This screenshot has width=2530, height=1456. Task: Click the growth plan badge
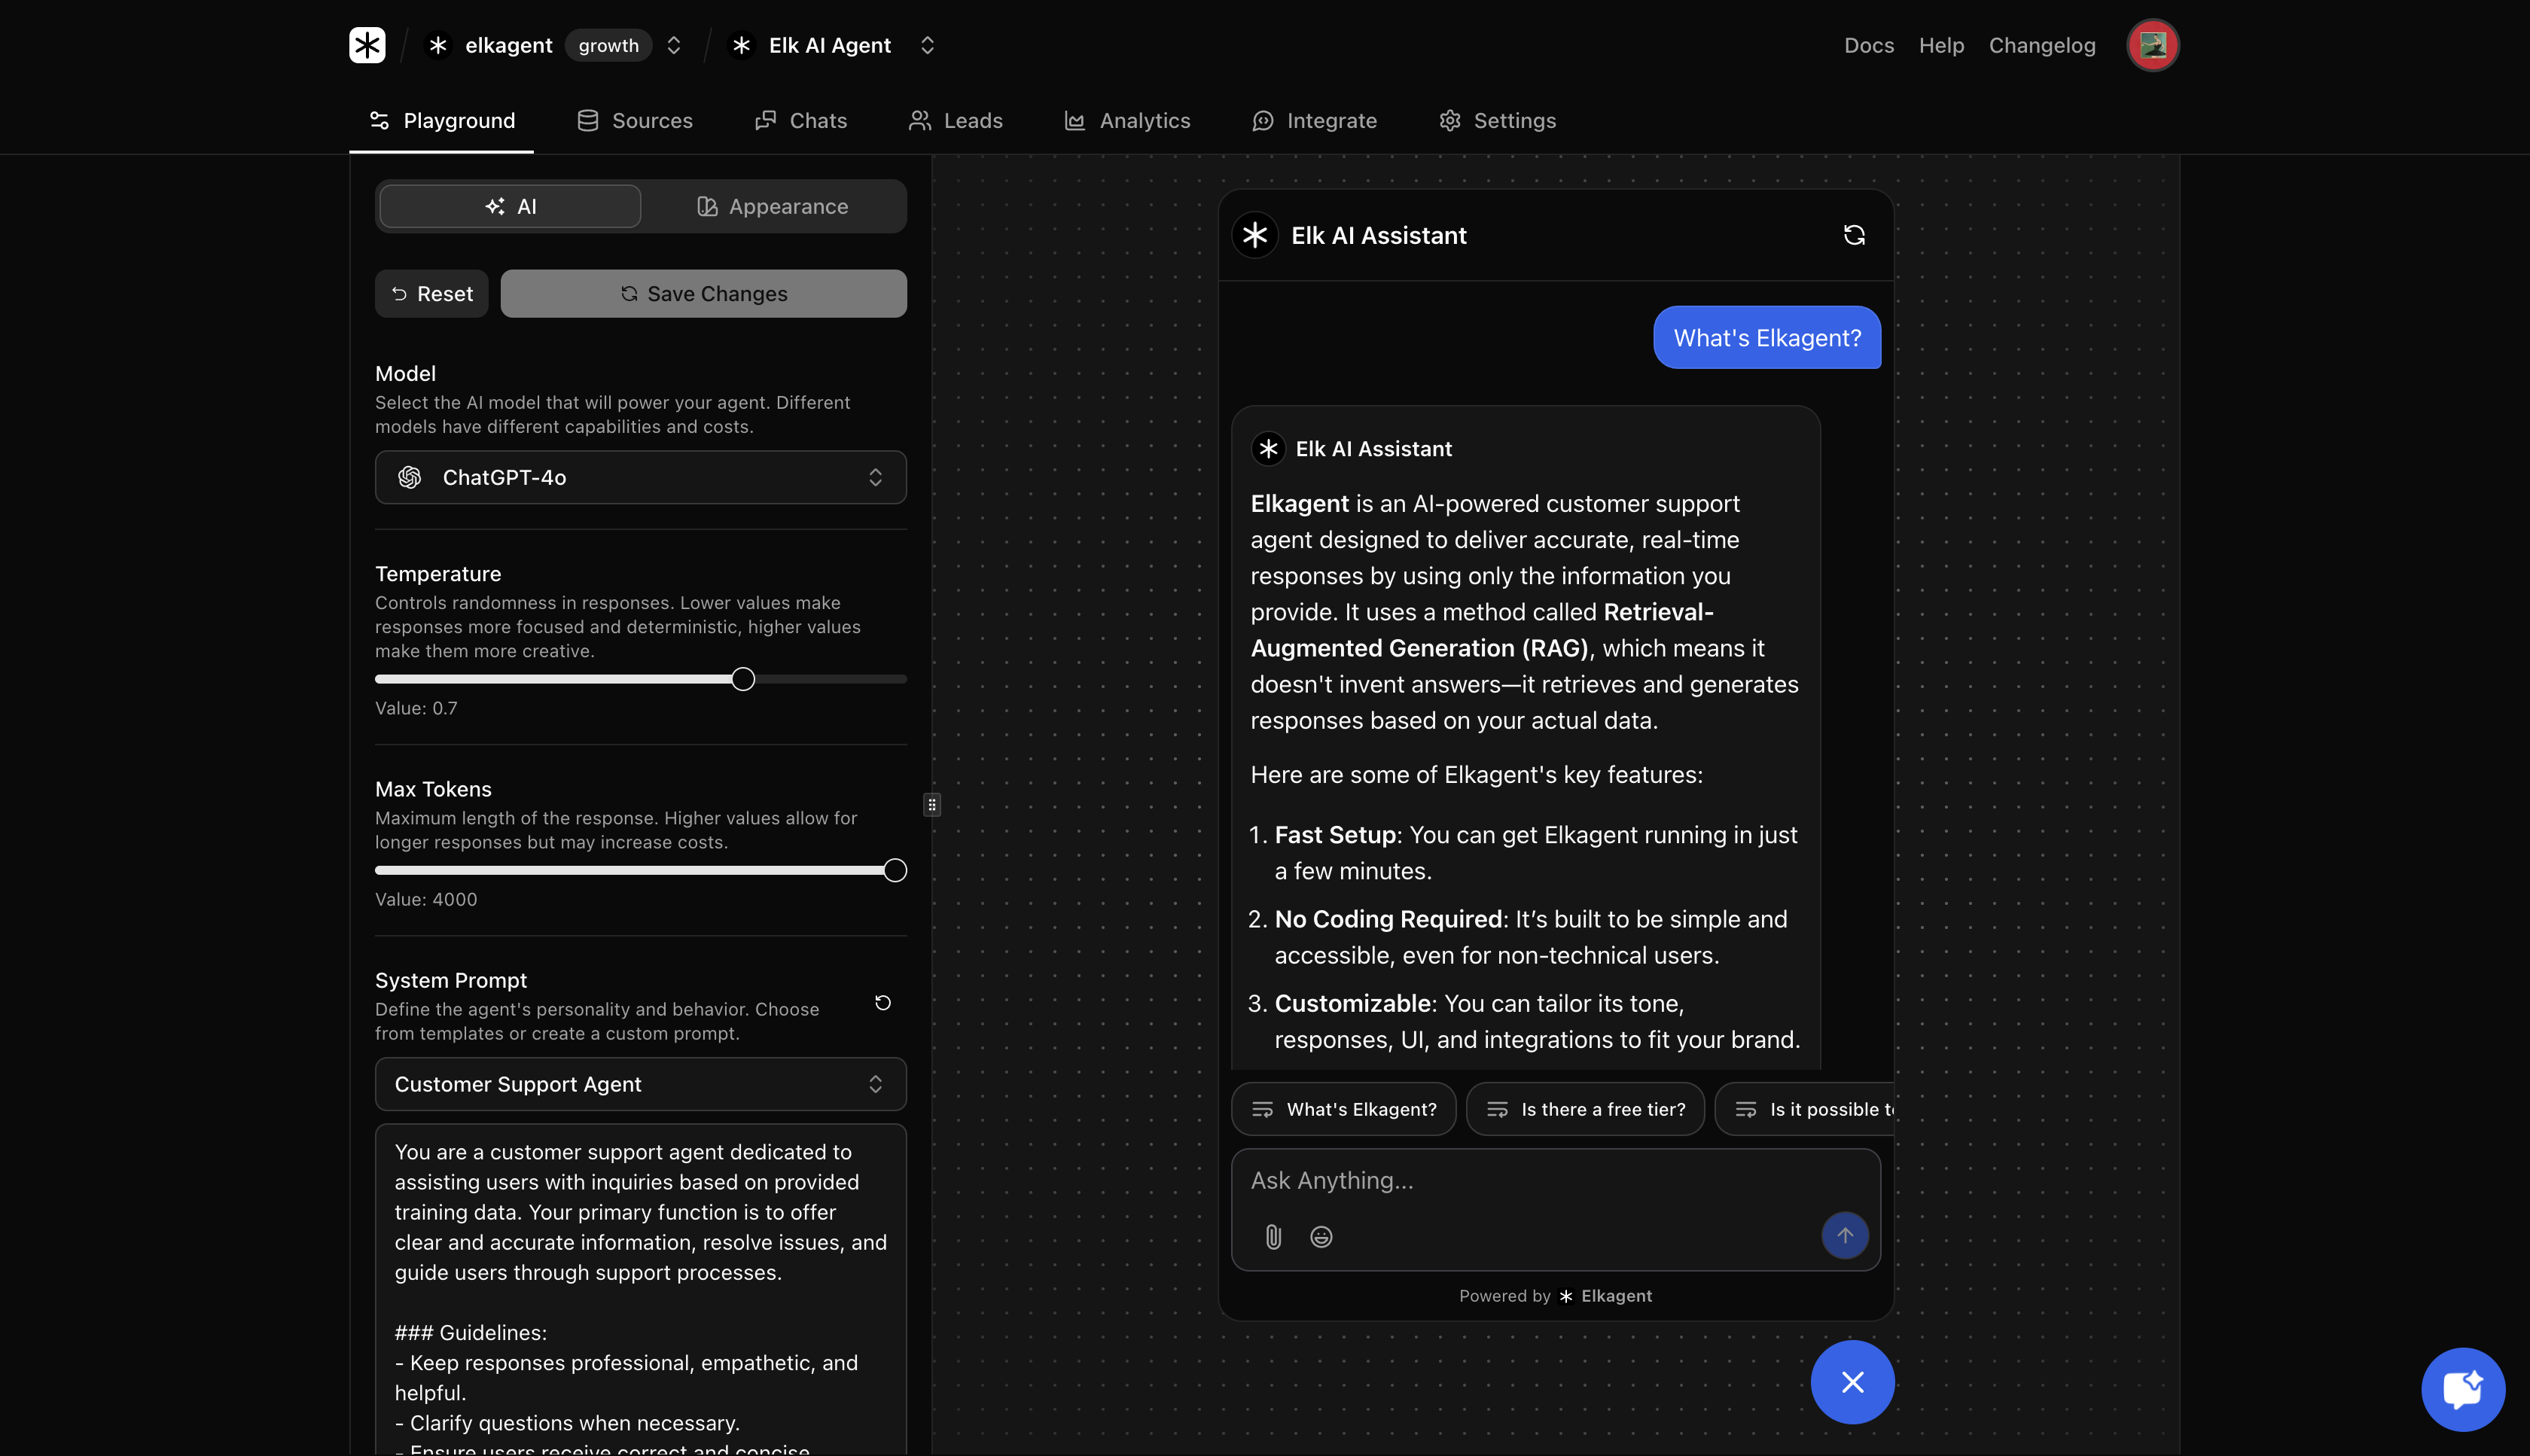608,45
